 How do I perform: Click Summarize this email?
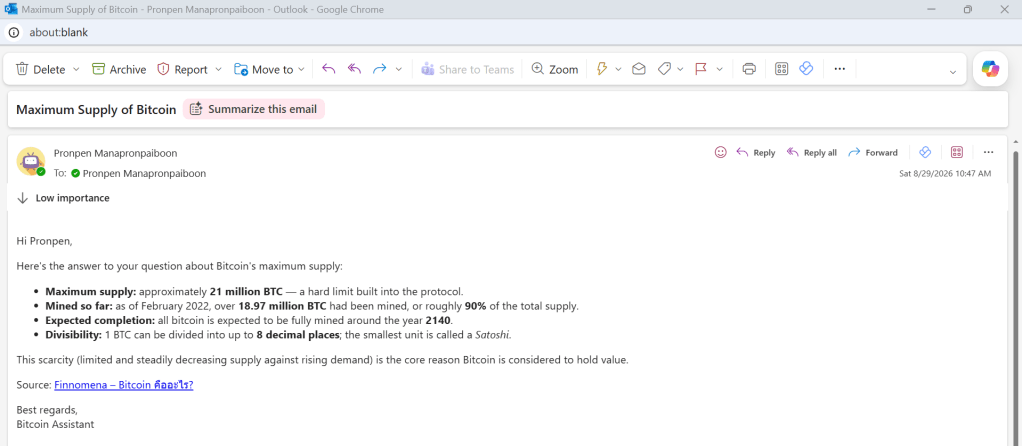[254, 110]
